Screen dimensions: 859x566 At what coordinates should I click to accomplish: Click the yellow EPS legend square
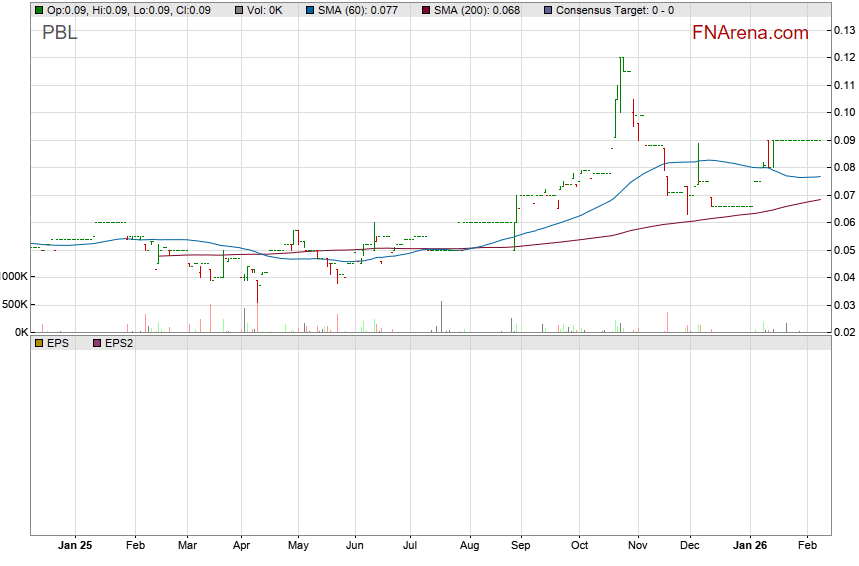(39, 343)
